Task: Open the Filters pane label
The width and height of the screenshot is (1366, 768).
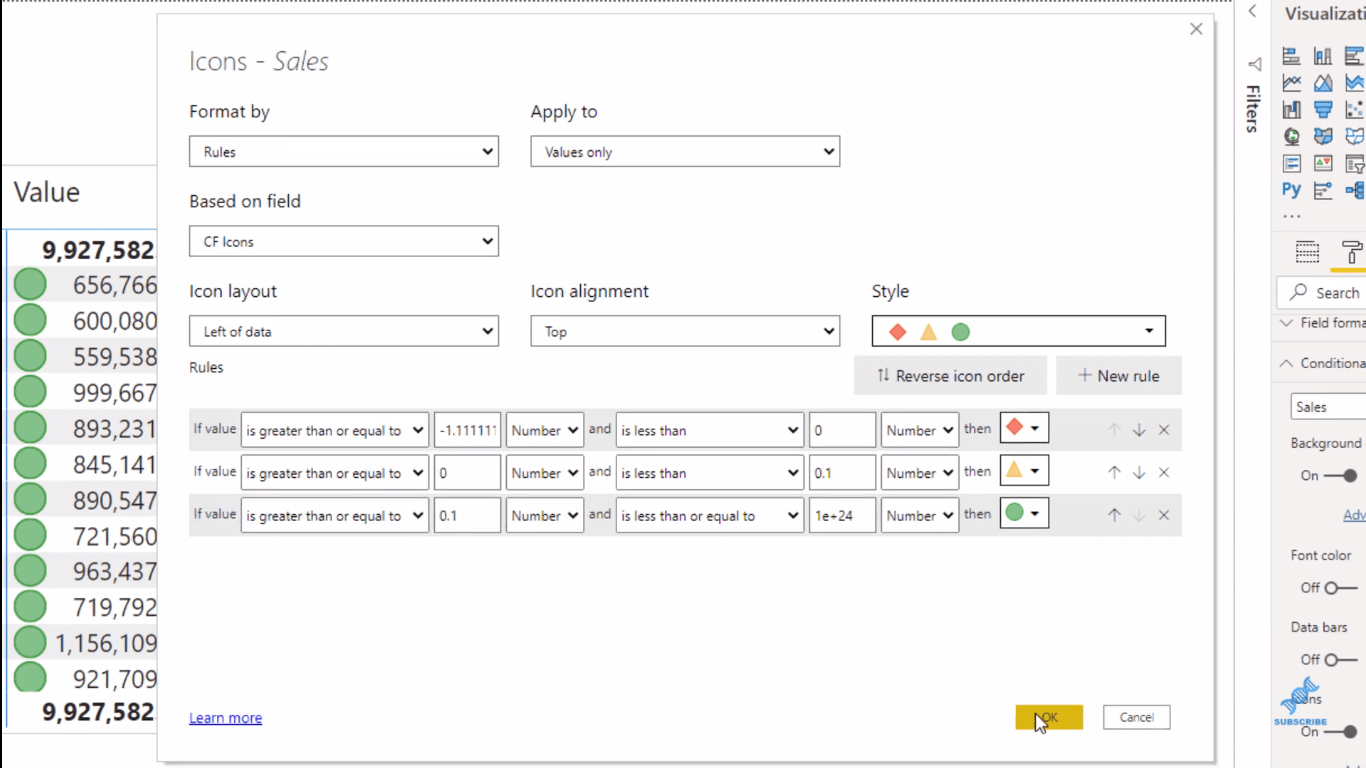Action: [1252, 108]
